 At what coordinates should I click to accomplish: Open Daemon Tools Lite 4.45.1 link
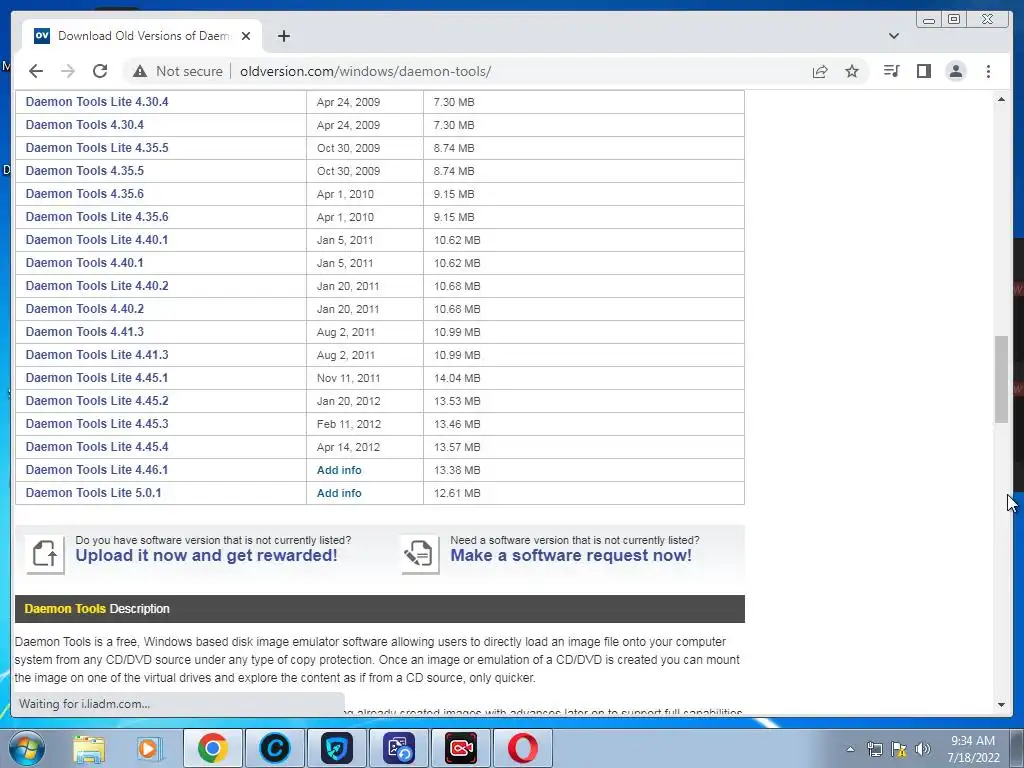[x=97, y=377]
